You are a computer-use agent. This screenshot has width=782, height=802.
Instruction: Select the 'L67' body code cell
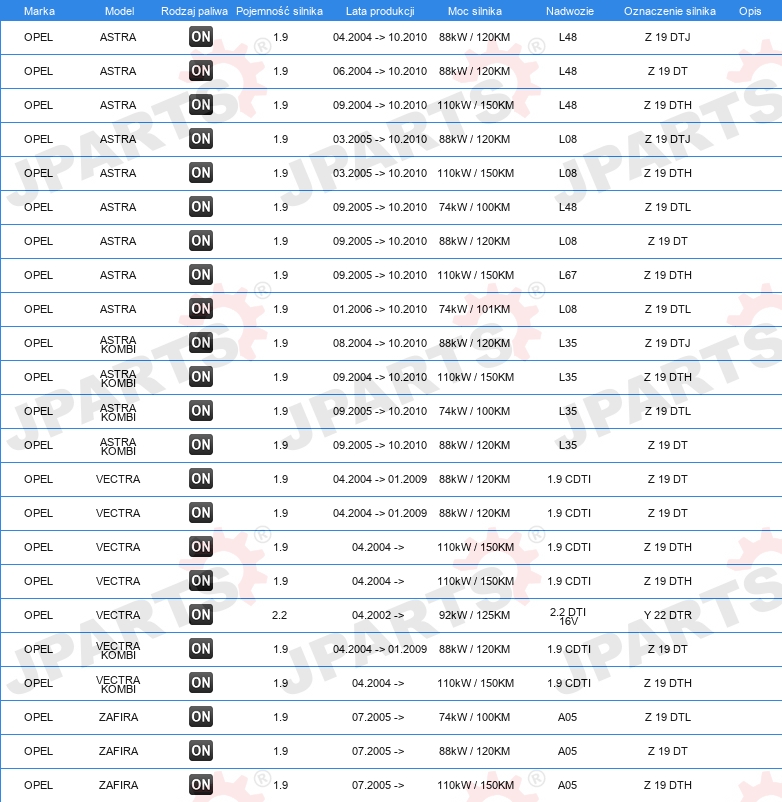coord(568,275)
